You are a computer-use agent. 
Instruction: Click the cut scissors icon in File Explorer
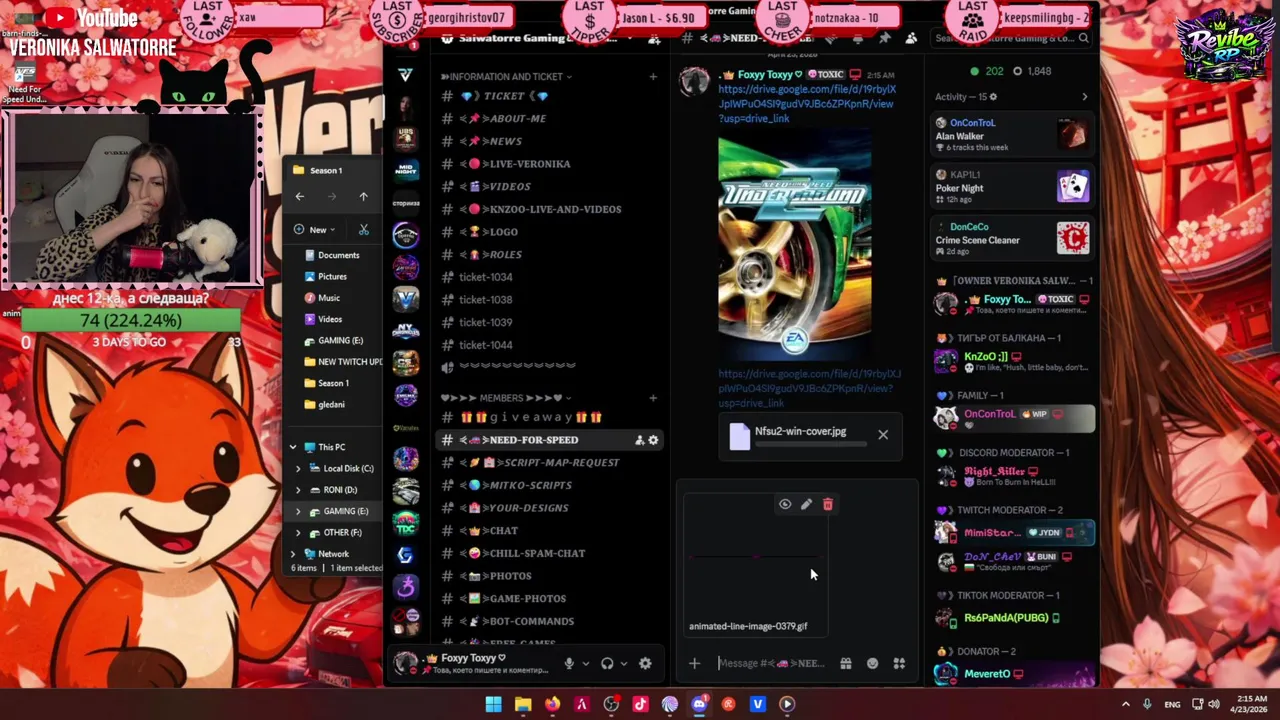364,230
